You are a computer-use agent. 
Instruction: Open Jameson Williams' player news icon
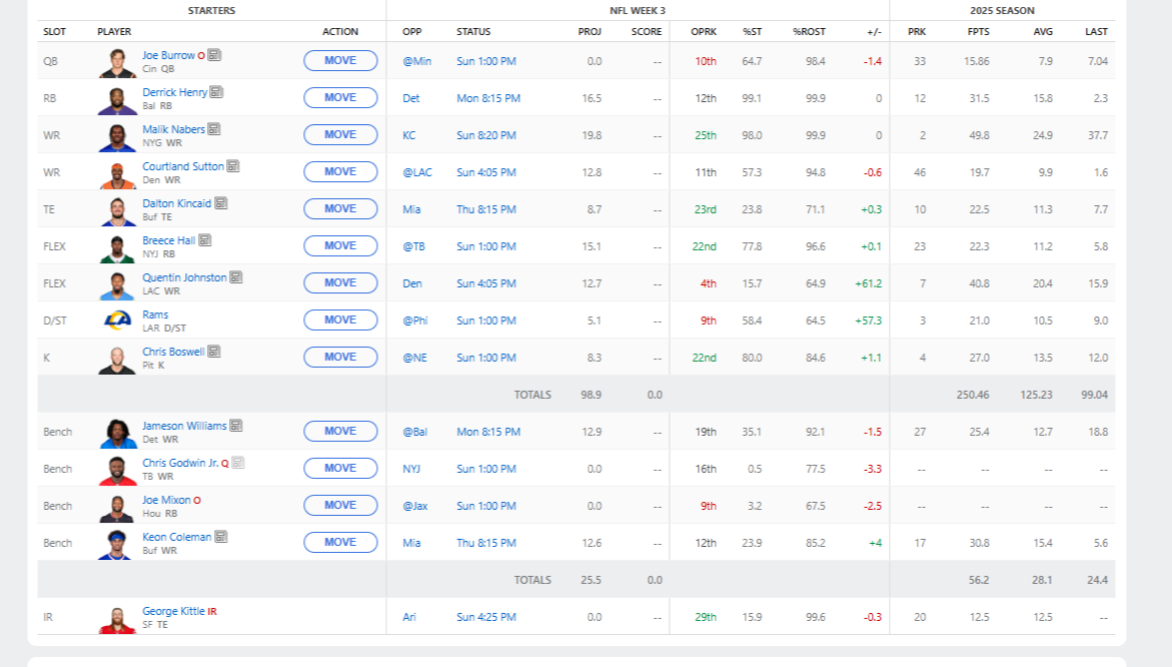pyautogui.click(x=236, y=425)
